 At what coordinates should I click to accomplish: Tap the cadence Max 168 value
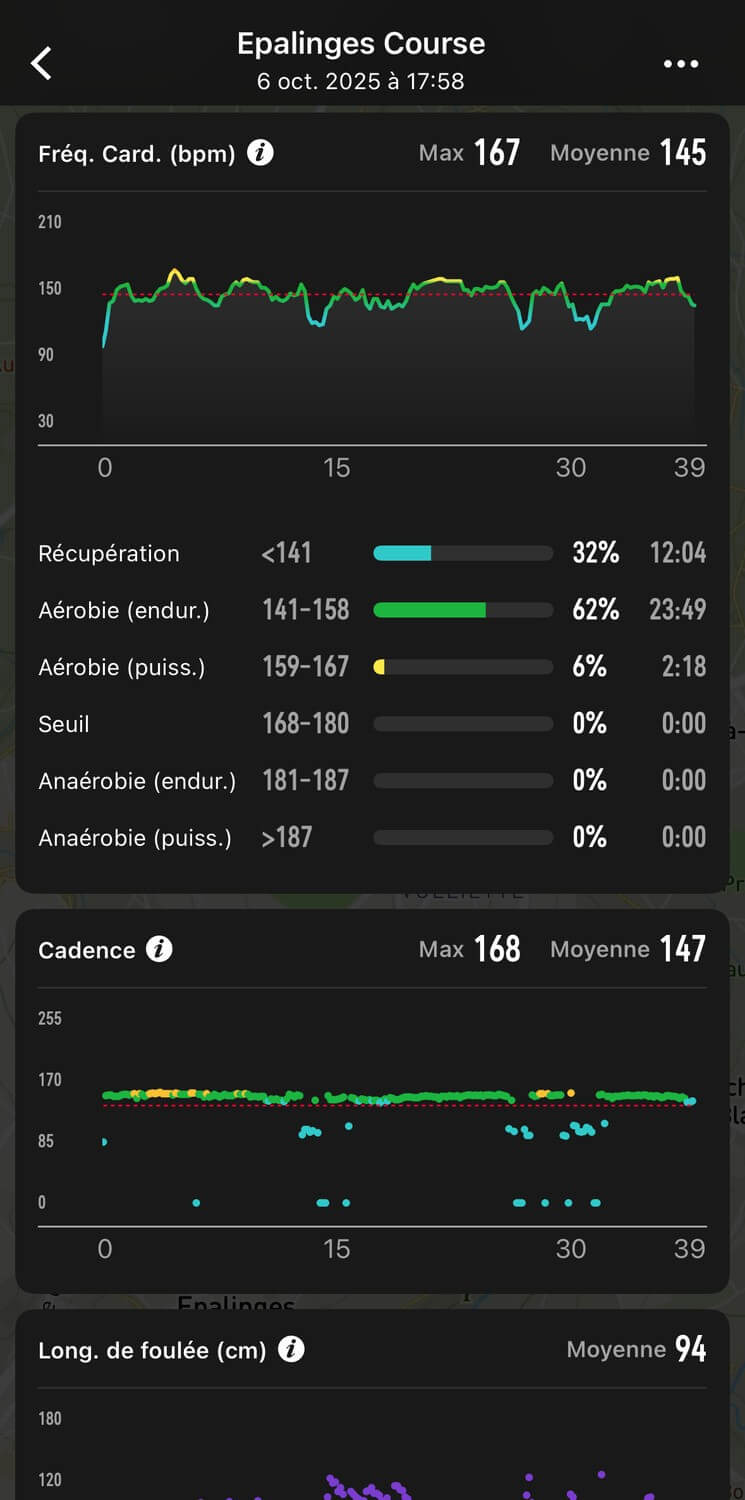(497, 949)
